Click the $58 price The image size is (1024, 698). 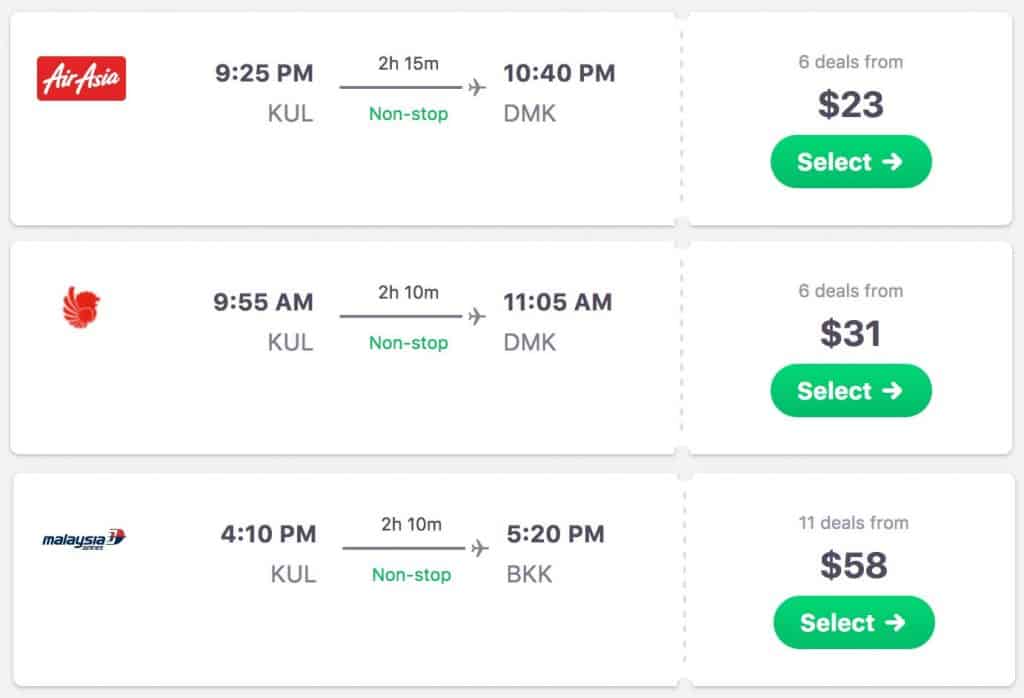point(853,565)
